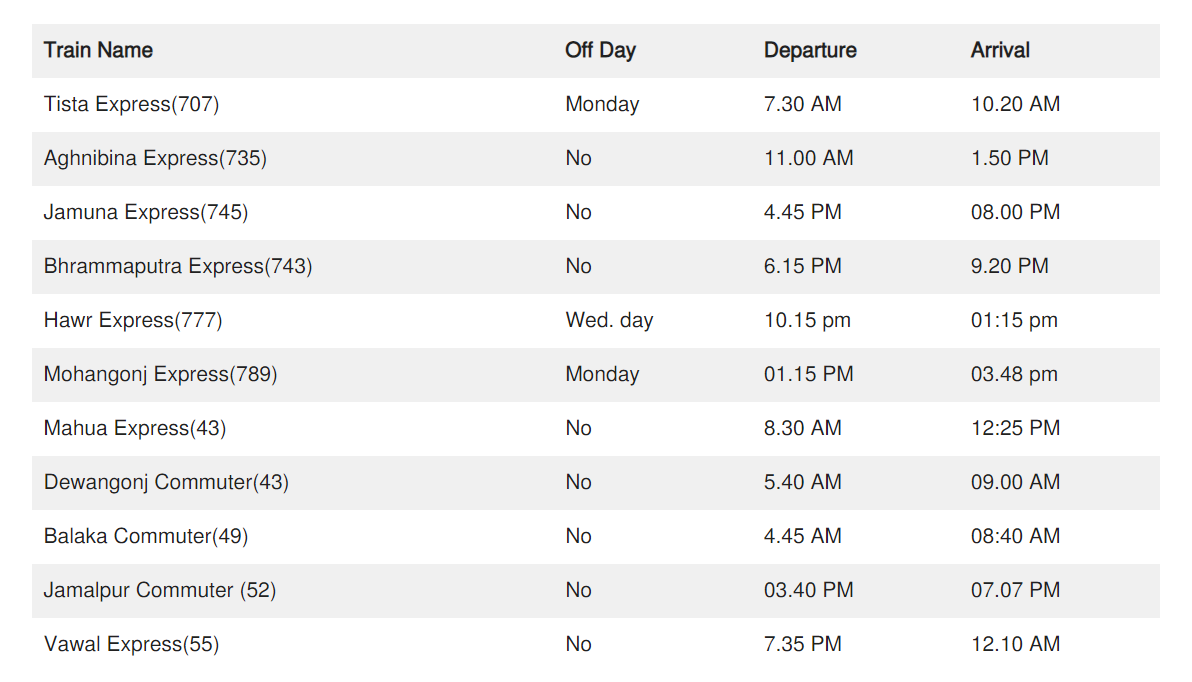The image size is (1192, 682).
Task: Click the Departure column header
Action: click(810, 50)
